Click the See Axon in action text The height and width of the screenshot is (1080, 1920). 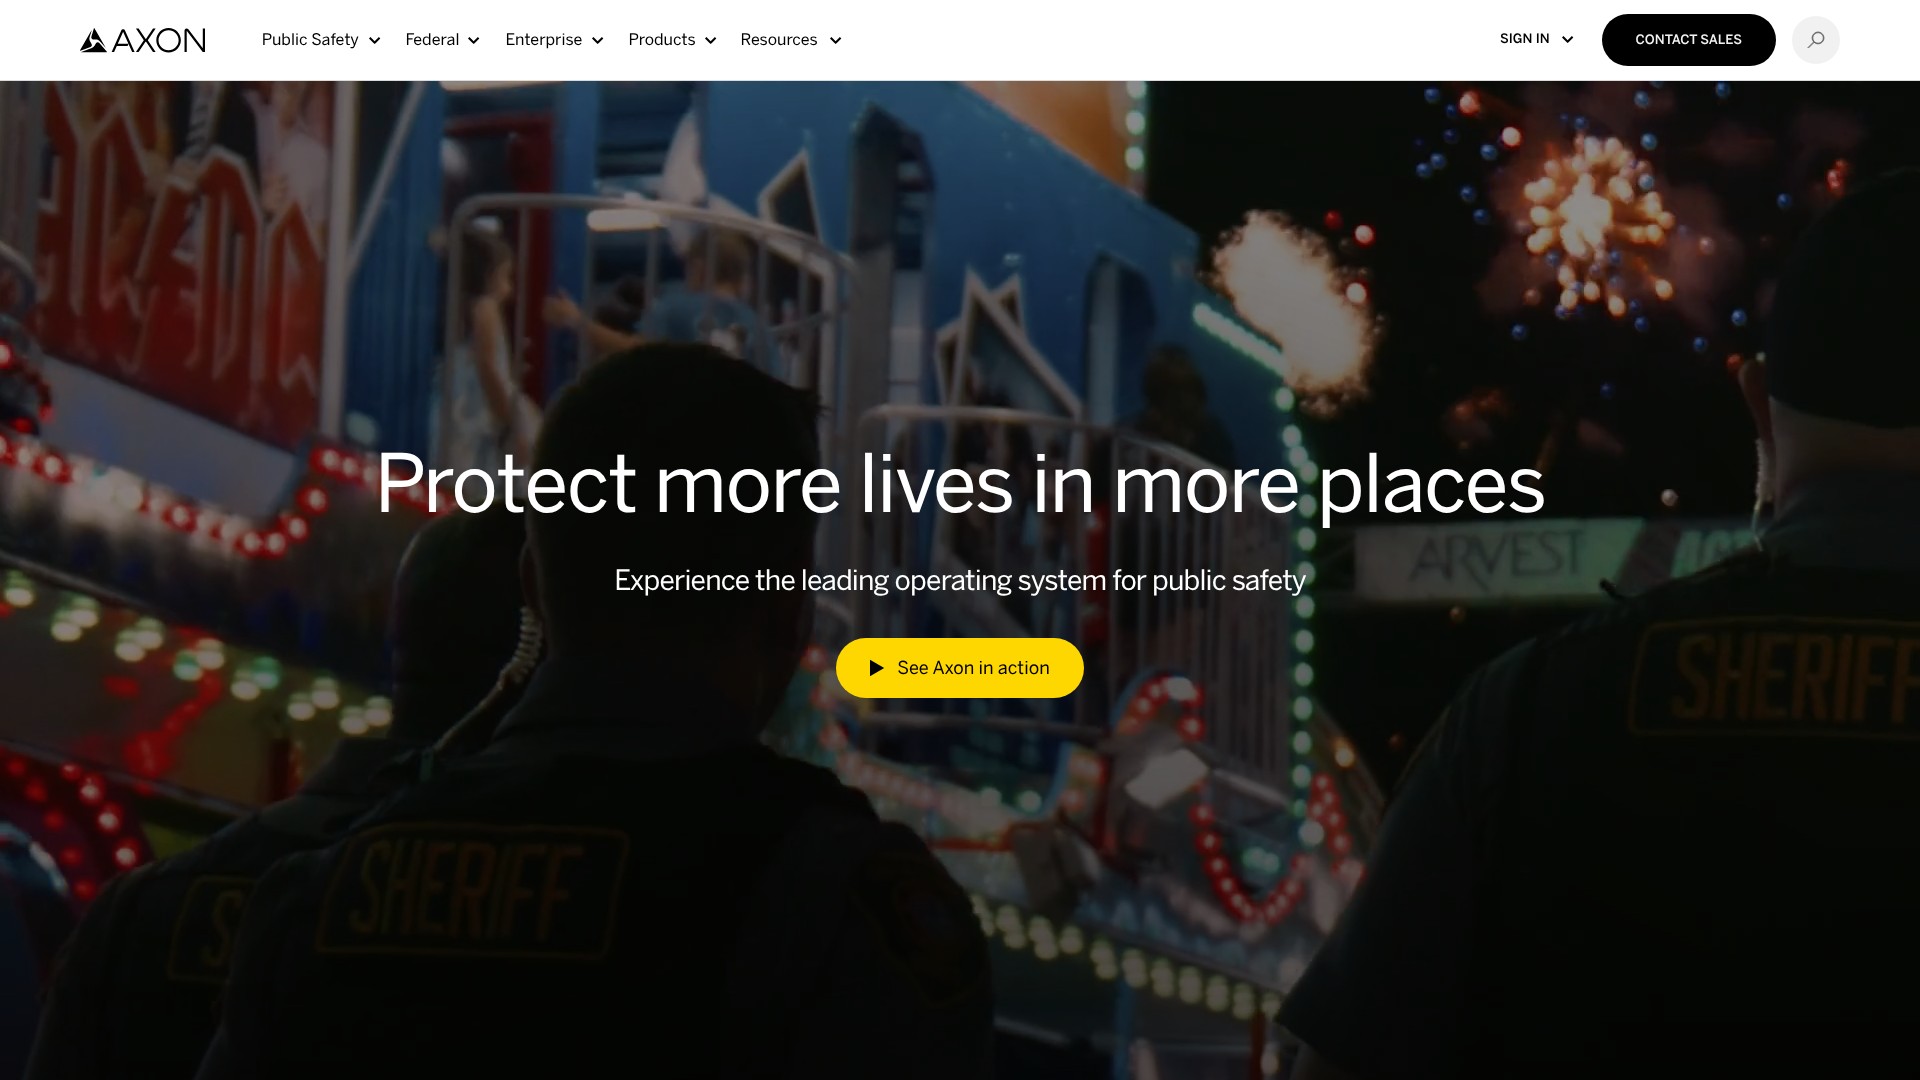tap(973, 668)
